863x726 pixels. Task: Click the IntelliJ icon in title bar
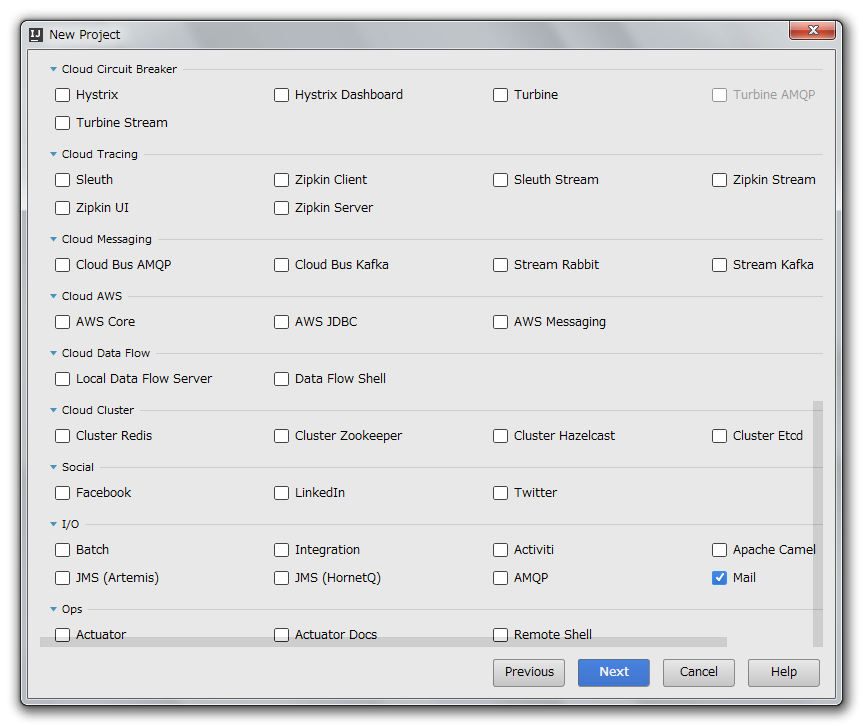tap(36, 35)
